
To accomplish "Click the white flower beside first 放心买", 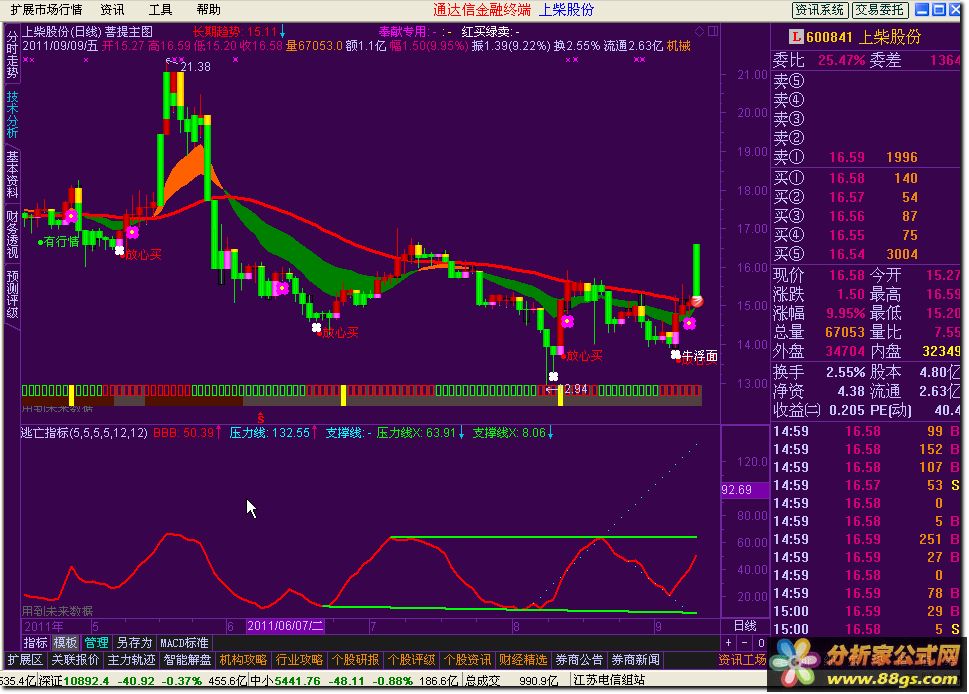I will [119, 250].
